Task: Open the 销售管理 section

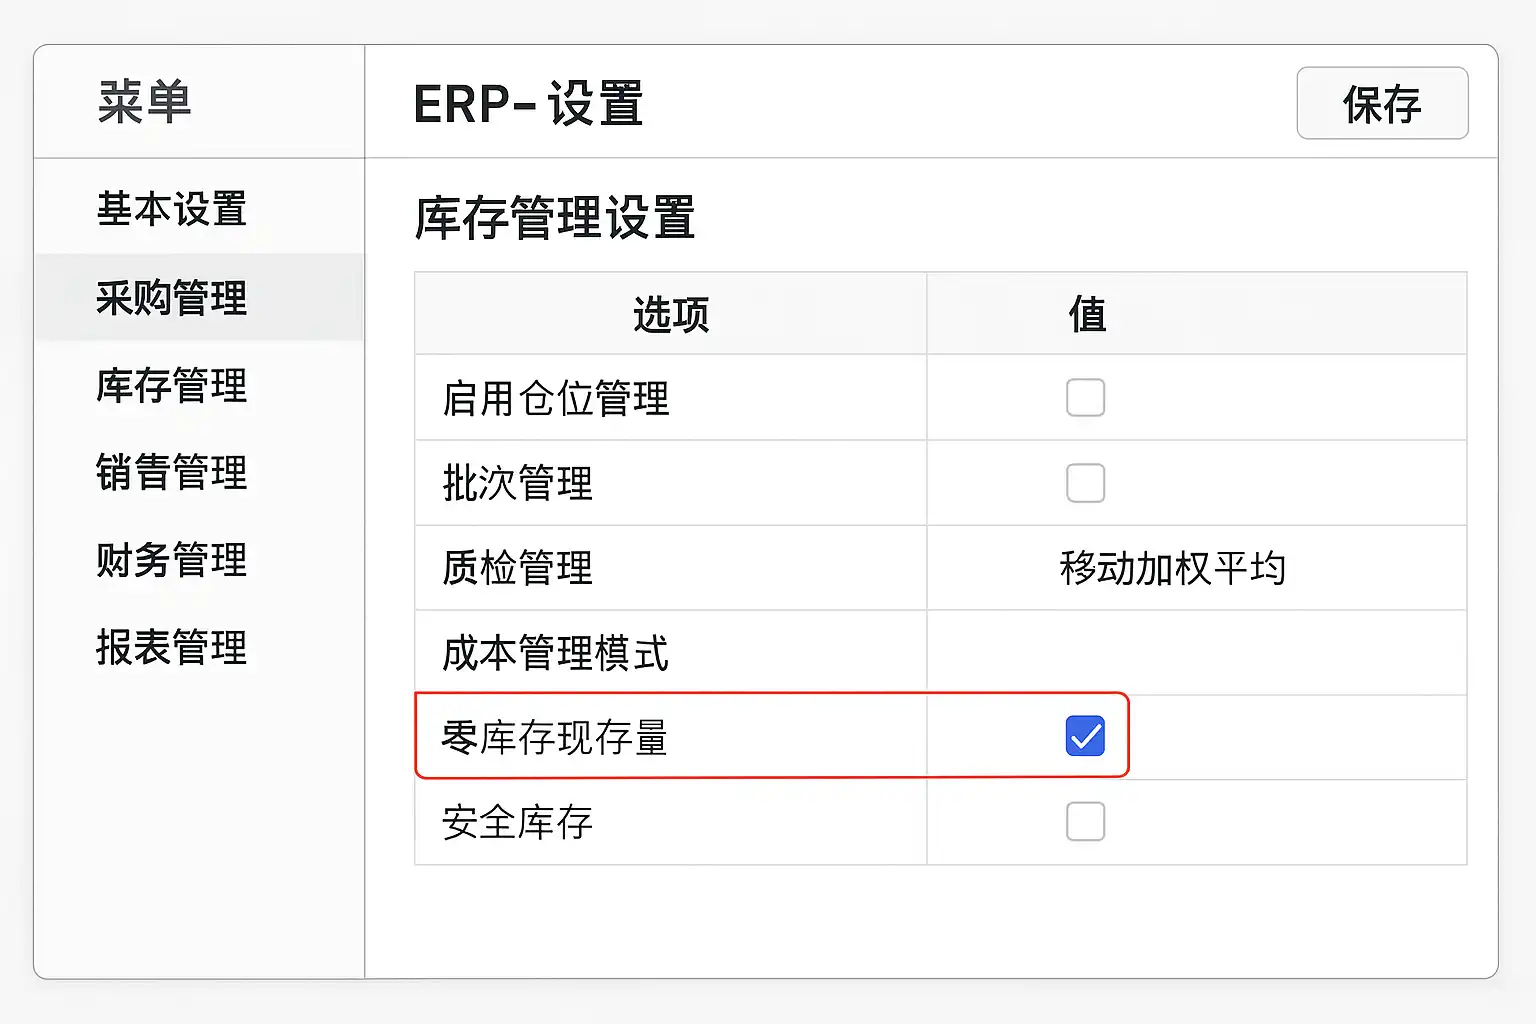Action: pos(171,472)
